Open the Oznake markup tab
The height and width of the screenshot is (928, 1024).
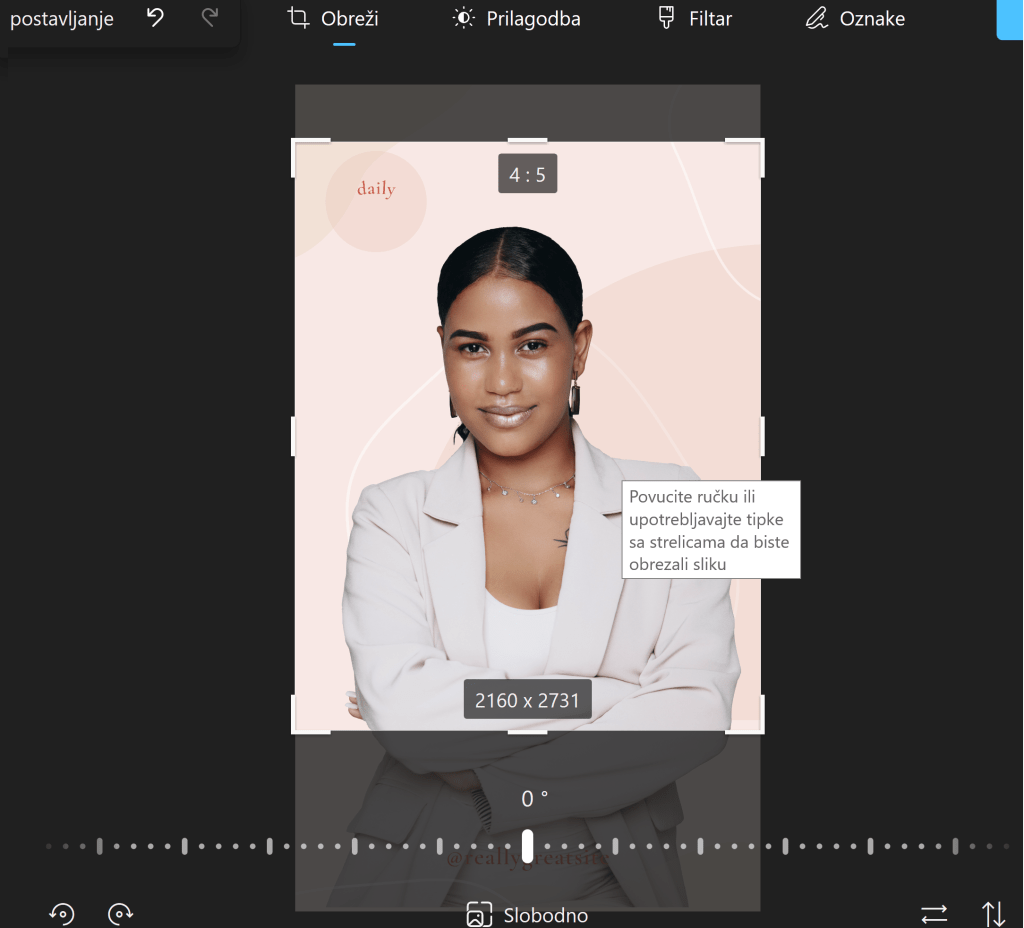tap(855, 19)
